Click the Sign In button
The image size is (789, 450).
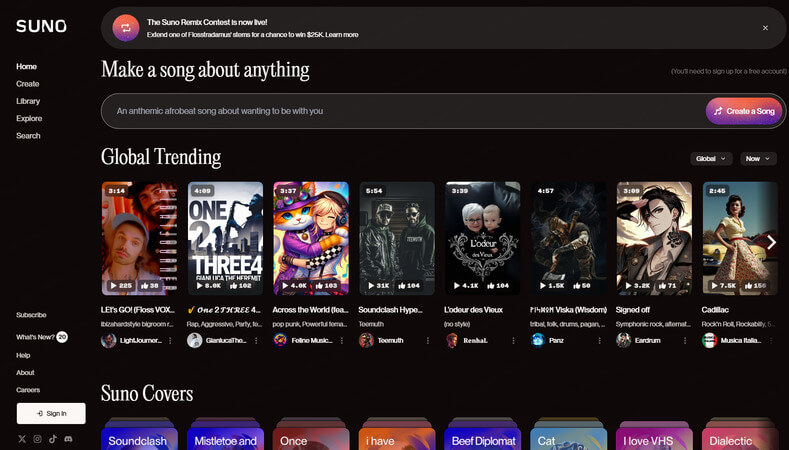51,413
